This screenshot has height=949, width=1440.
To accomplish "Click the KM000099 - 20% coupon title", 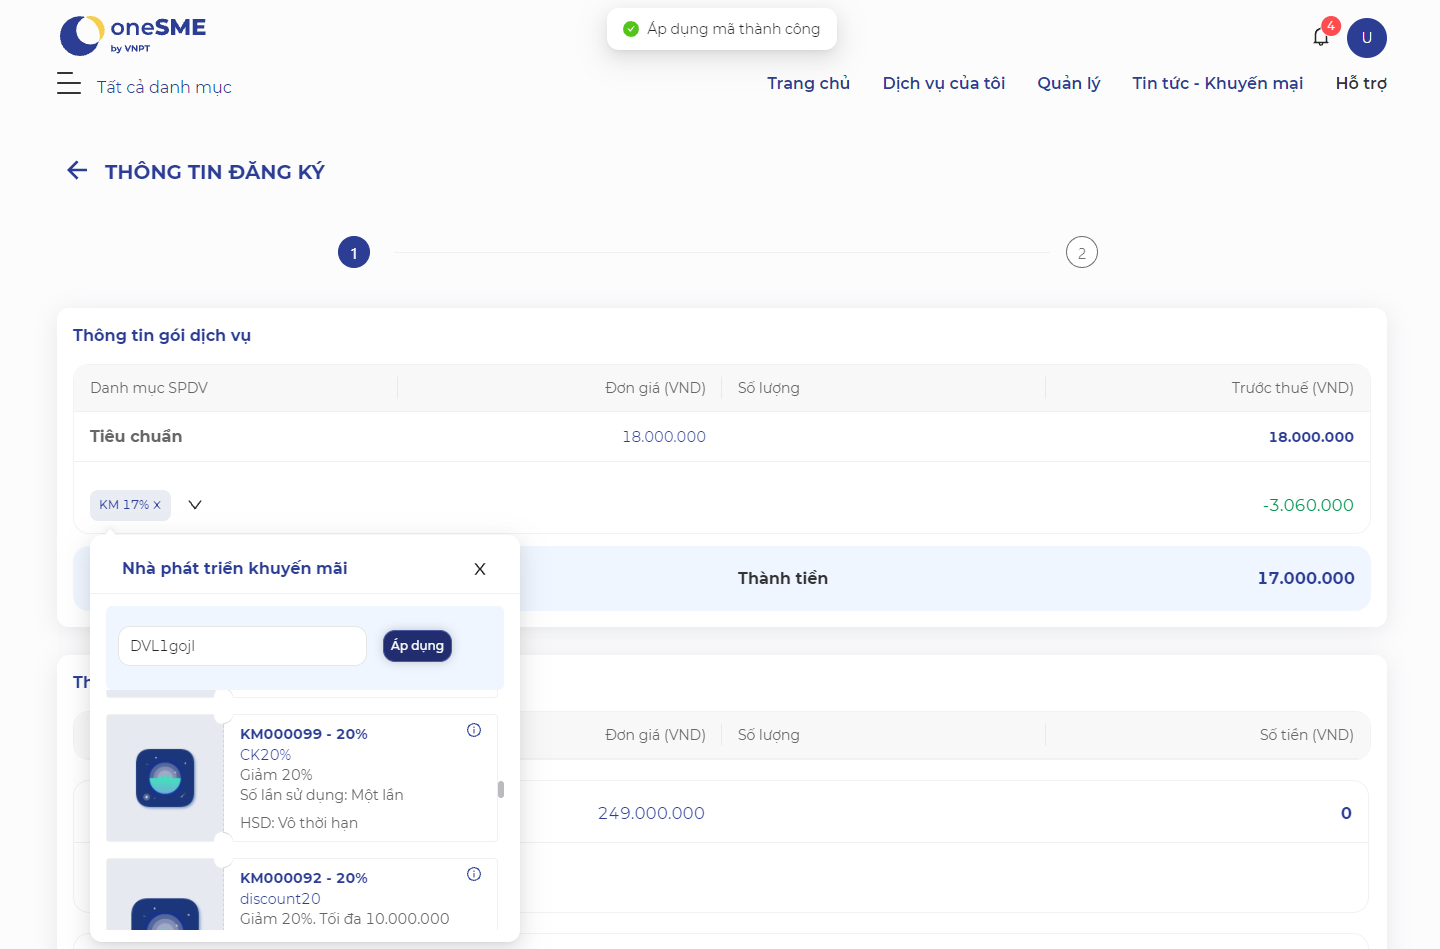I will pyautogui.click(x=304, y=734).
